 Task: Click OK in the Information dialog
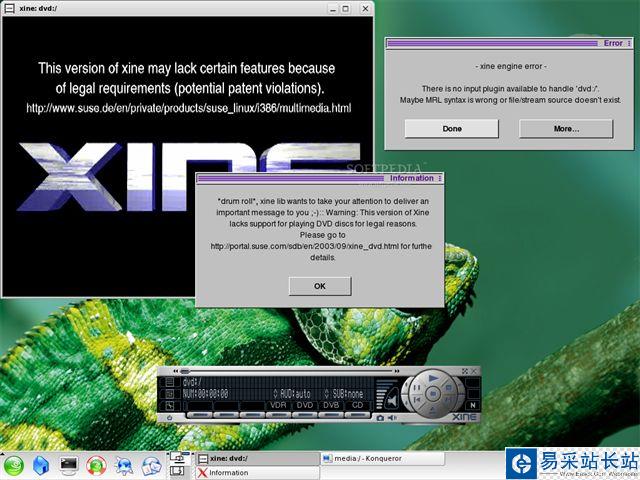[x=320, y=286]
